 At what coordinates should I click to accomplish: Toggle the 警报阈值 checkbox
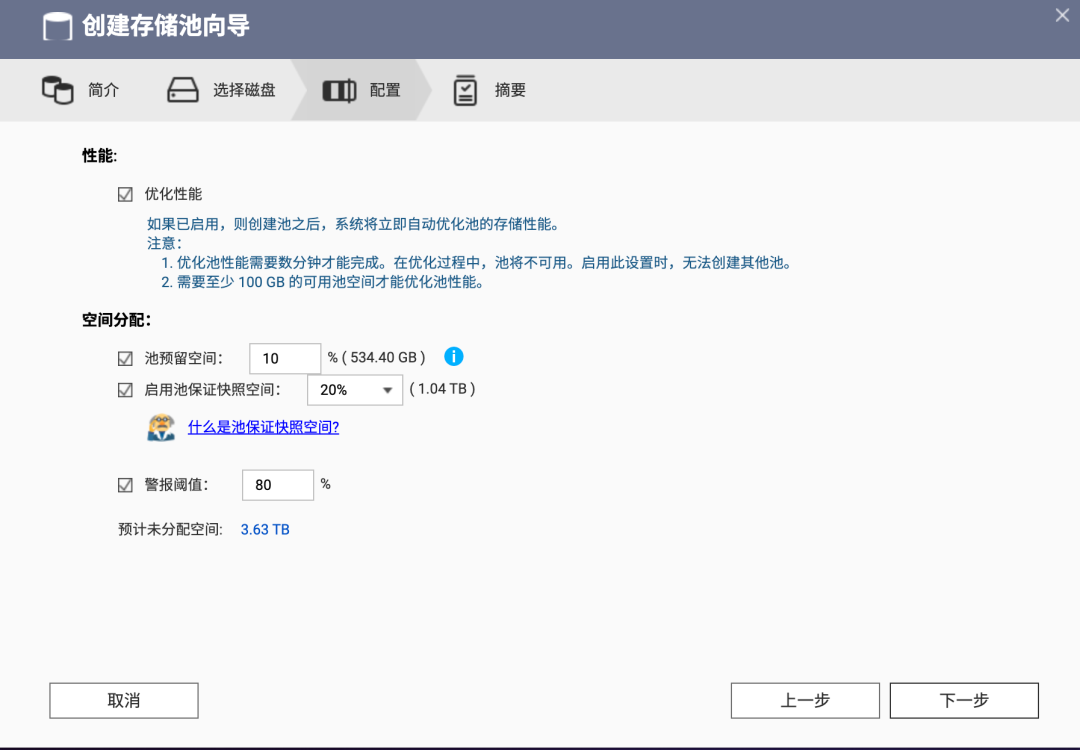pos(125,484)
